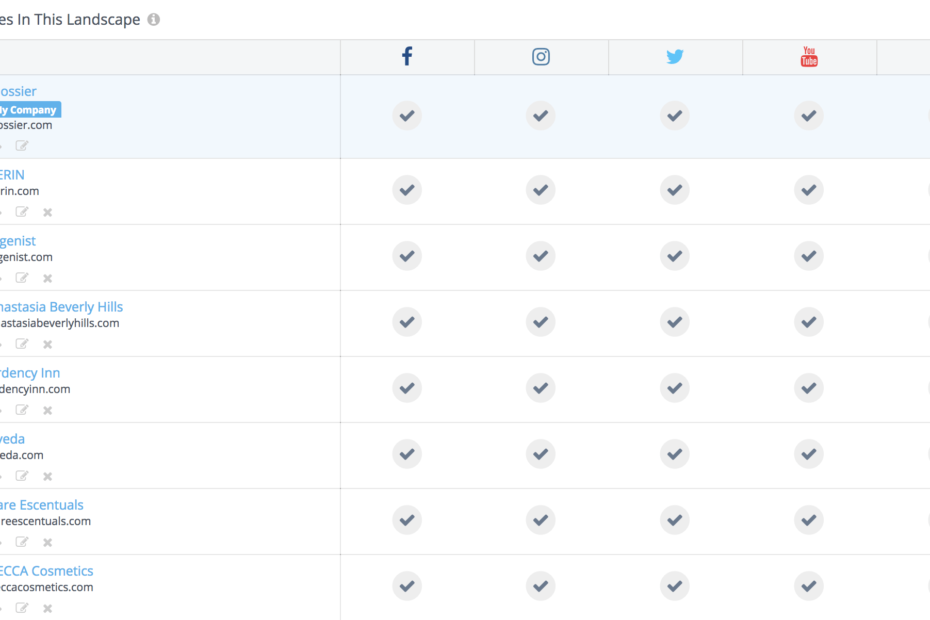Toggle Glossier's Facebook checkmark
The height and width of the screenshot is (620, 930).
click(x=407, y=116)
